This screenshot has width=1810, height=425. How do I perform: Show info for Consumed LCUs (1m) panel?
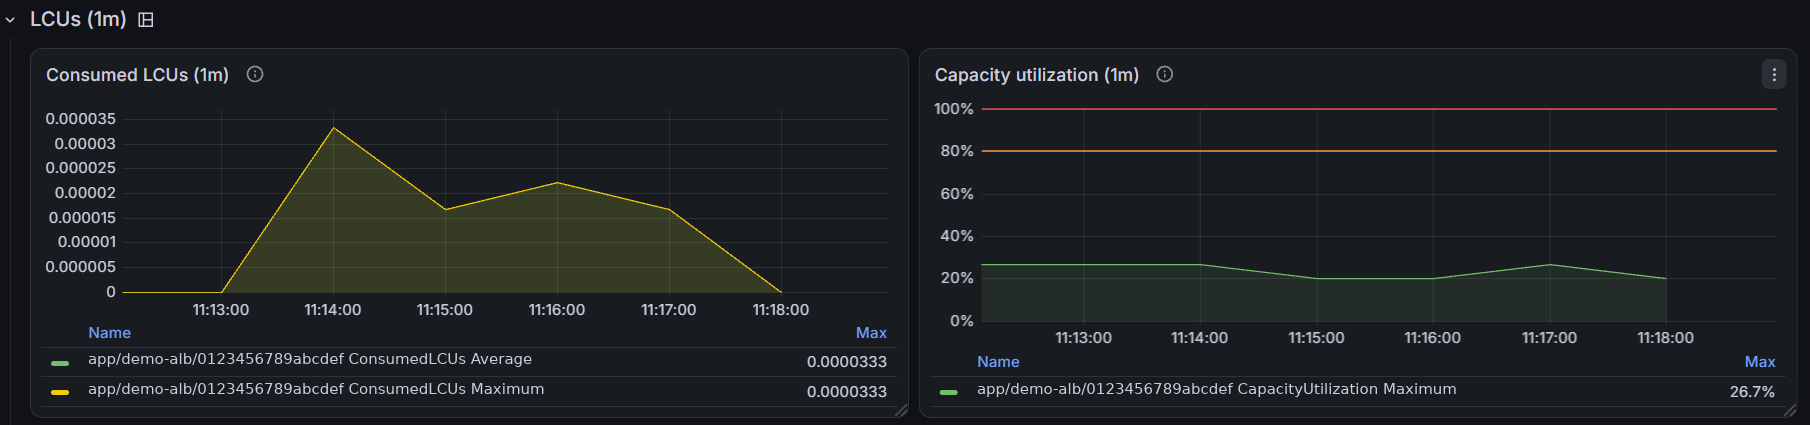[x=255, y=74]
